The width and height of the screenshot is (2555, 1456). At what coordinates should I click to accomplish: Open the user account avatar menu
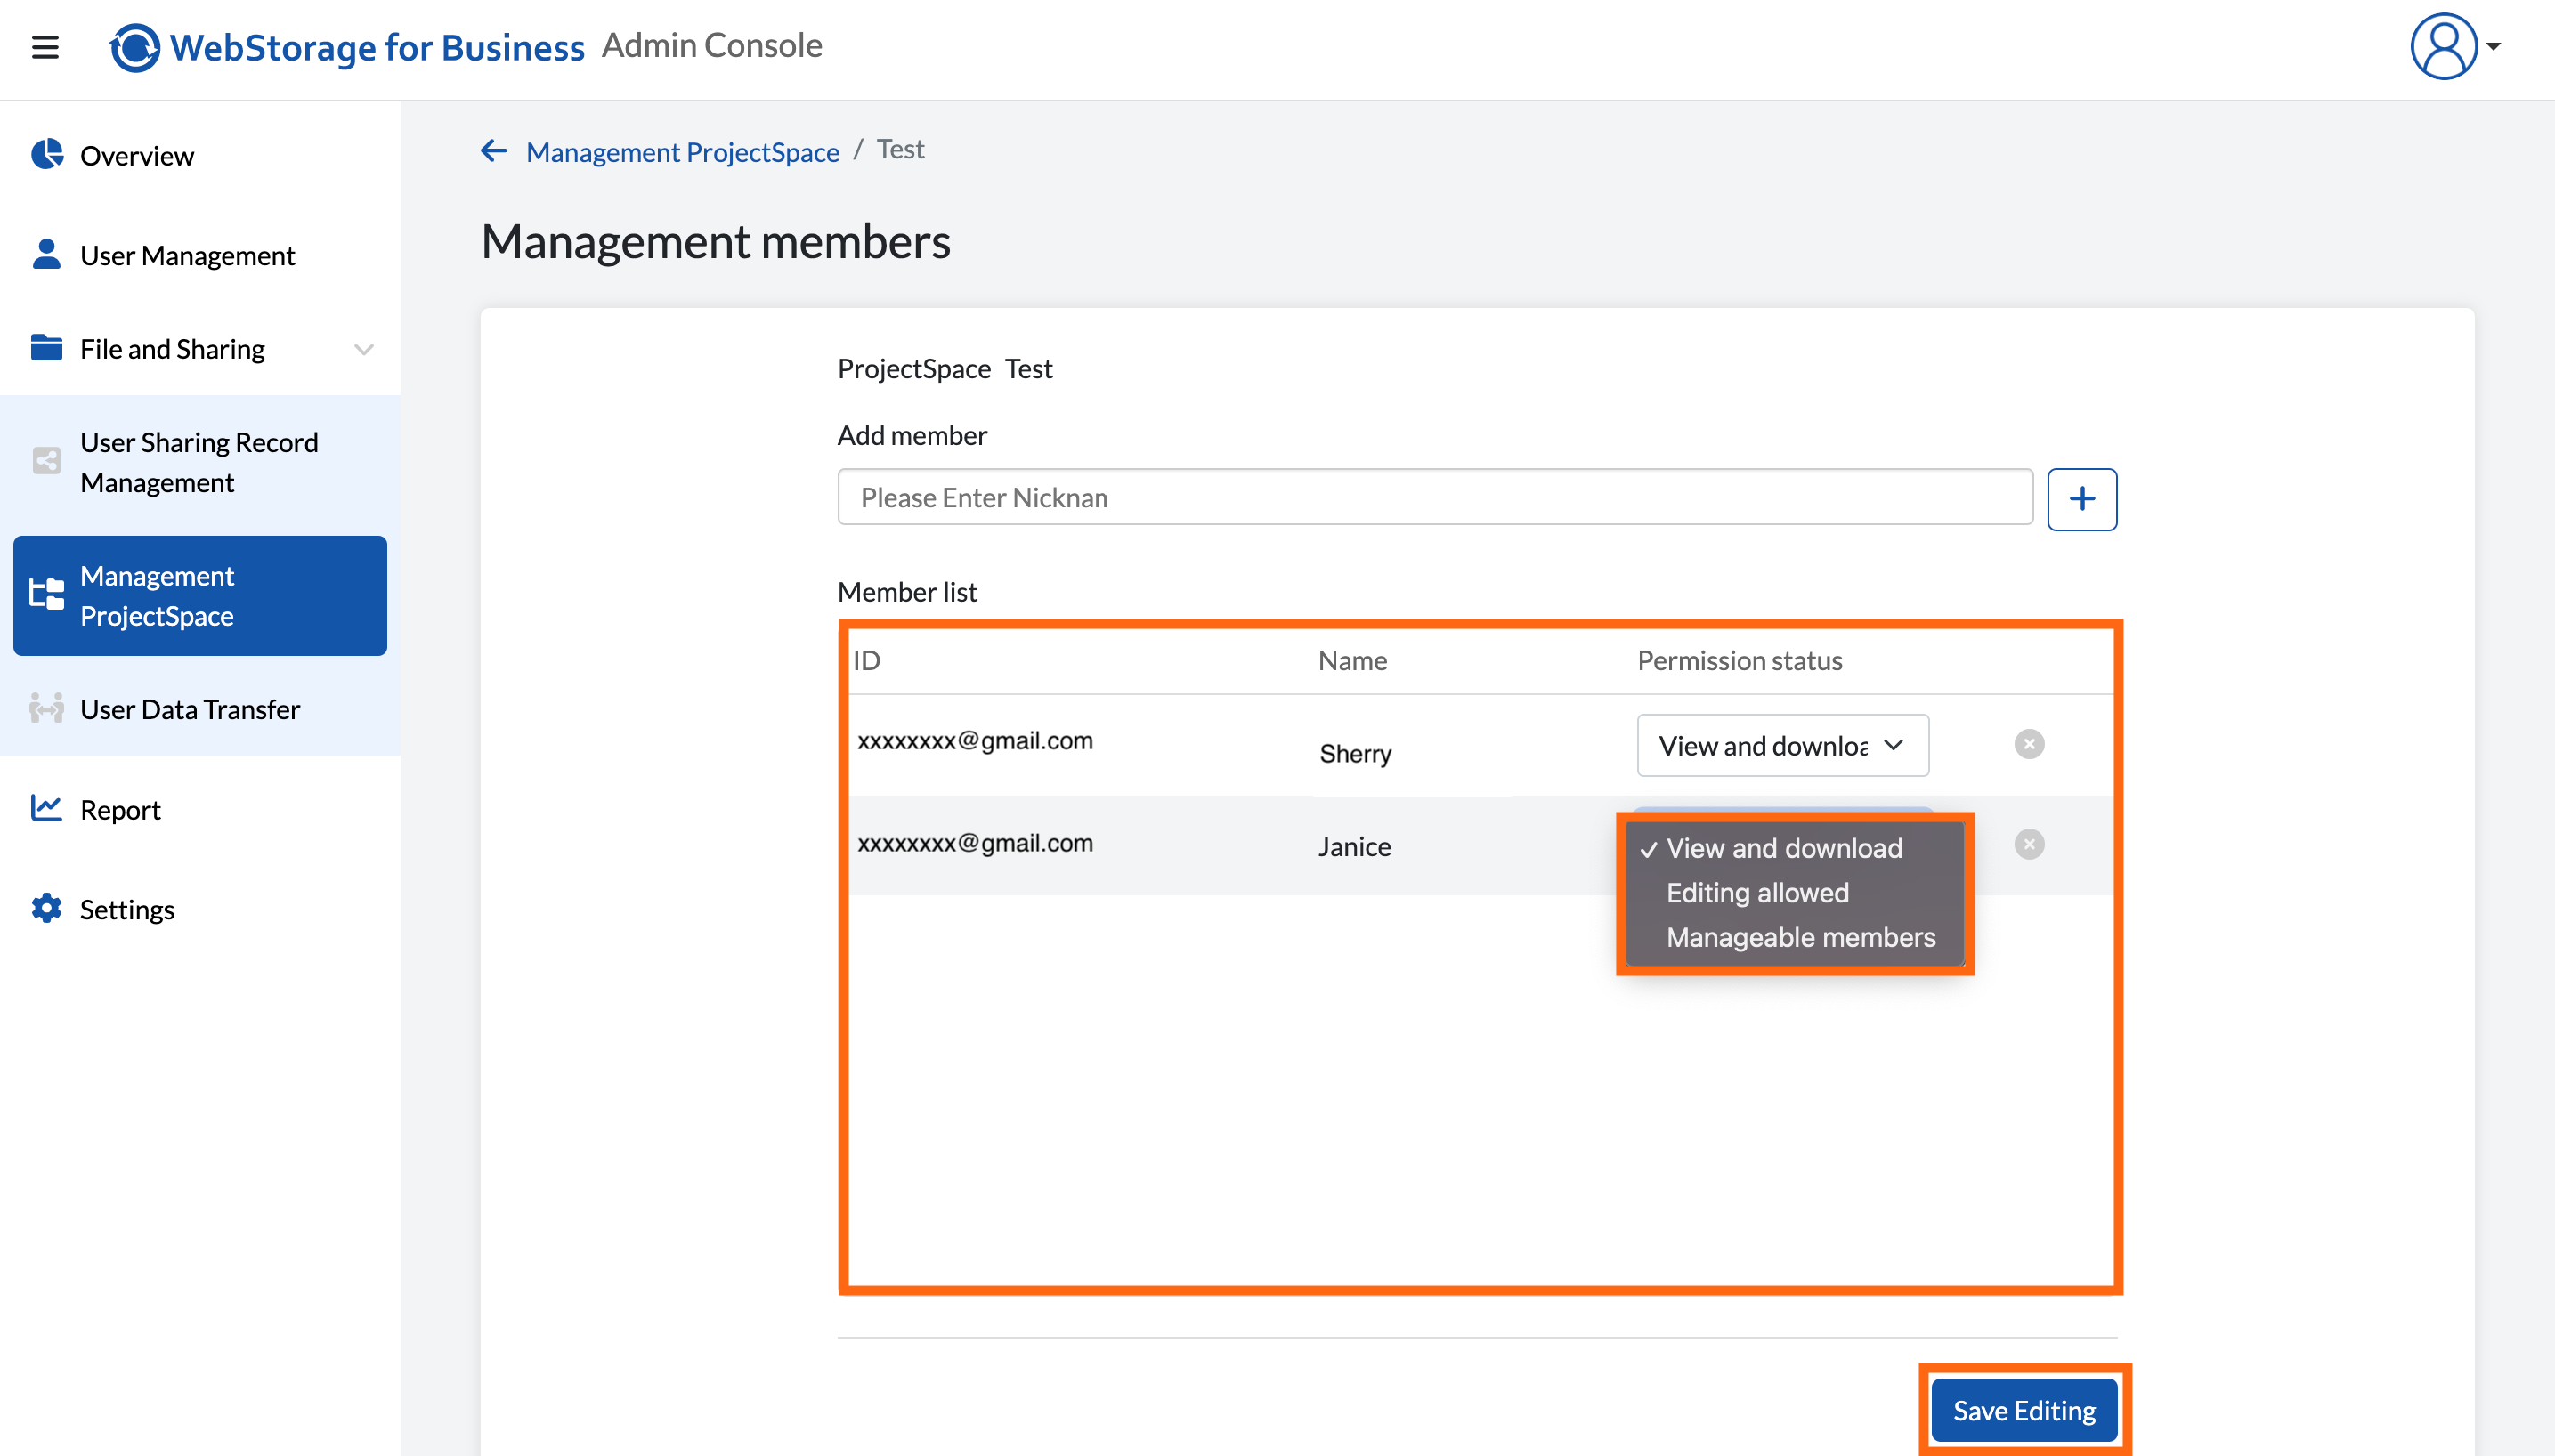pos(2443,46)
